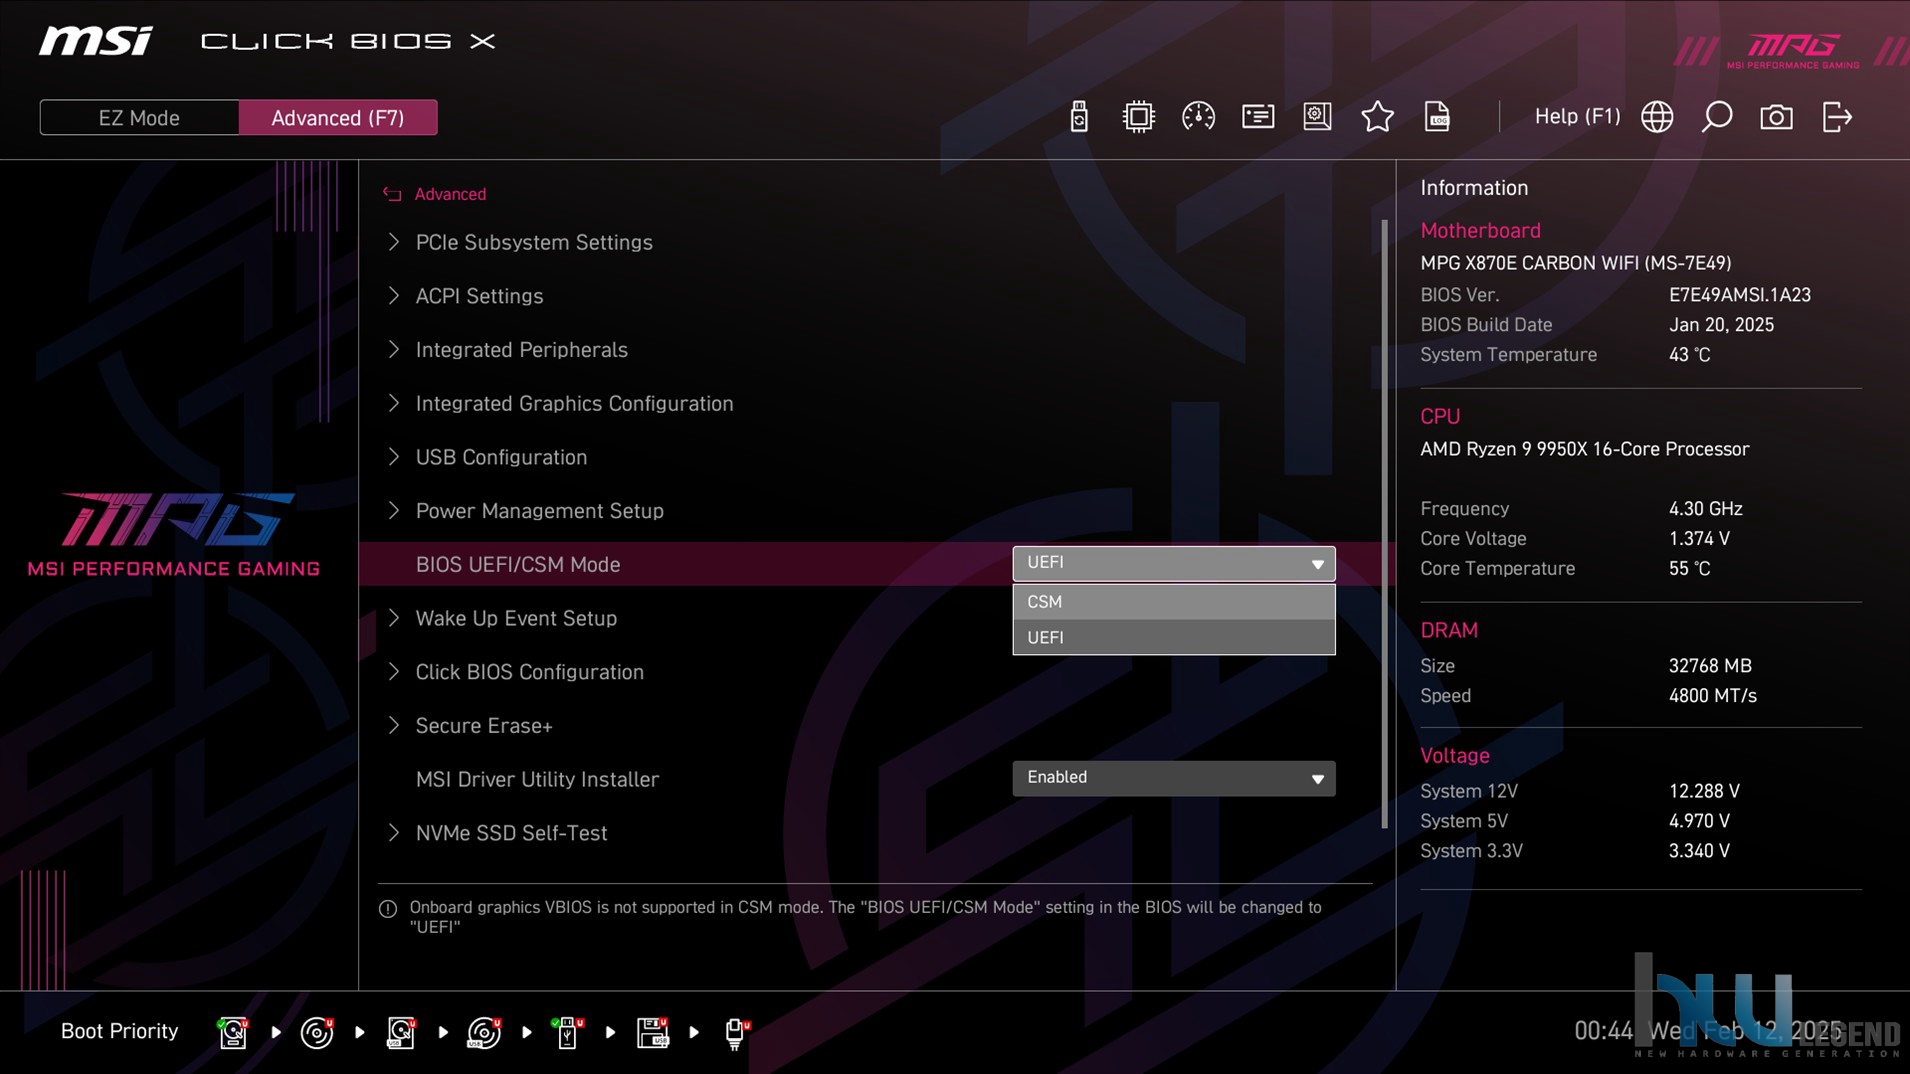Open the M-Flash USB BIOS update icon
Image resolution: width=1910 pixels, height=1074 pixels.
click(x=1078, y=117)
